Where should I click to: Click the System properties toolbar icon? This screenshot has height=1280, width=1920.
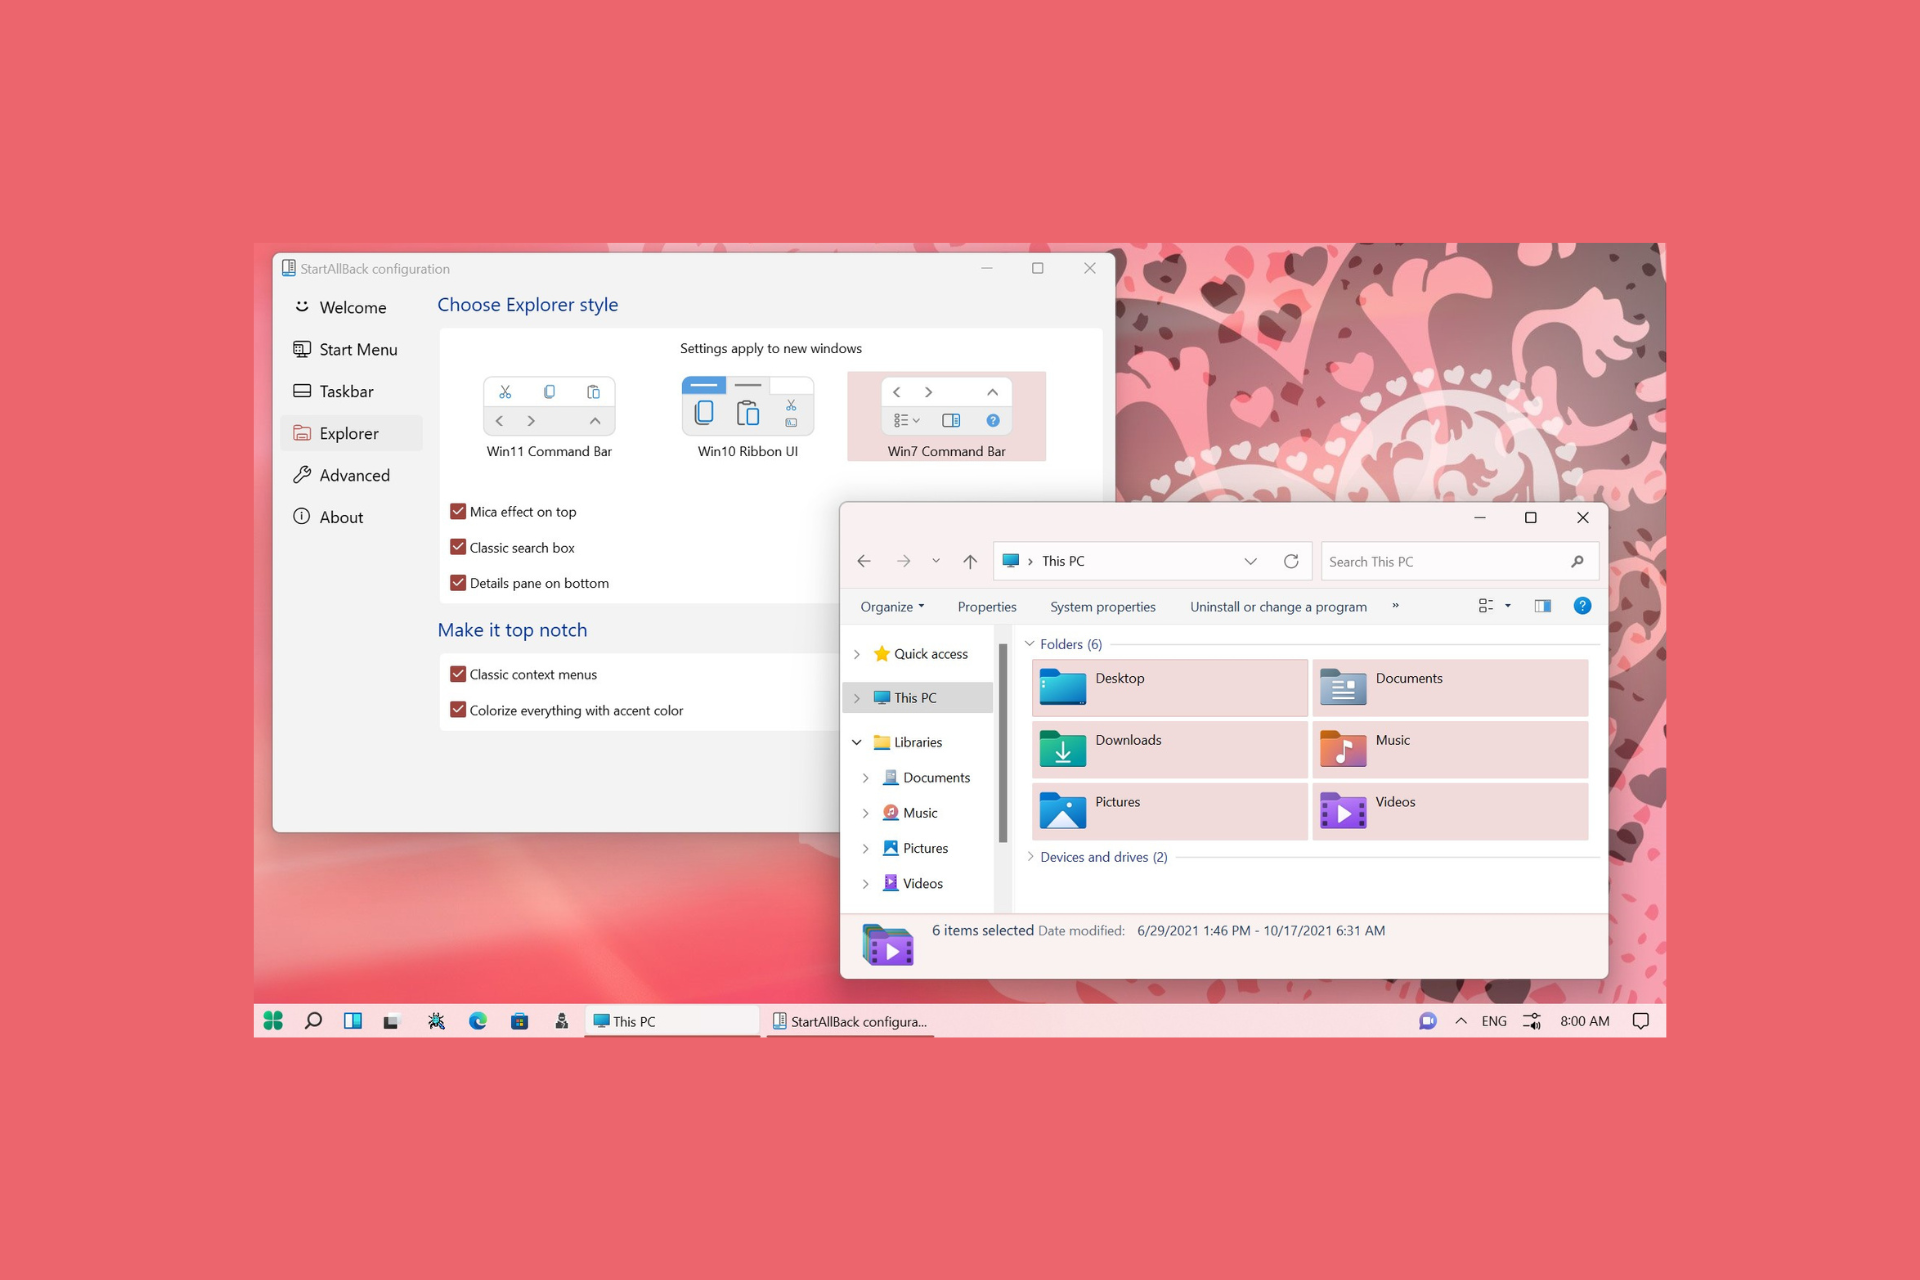pos(1100,606)
